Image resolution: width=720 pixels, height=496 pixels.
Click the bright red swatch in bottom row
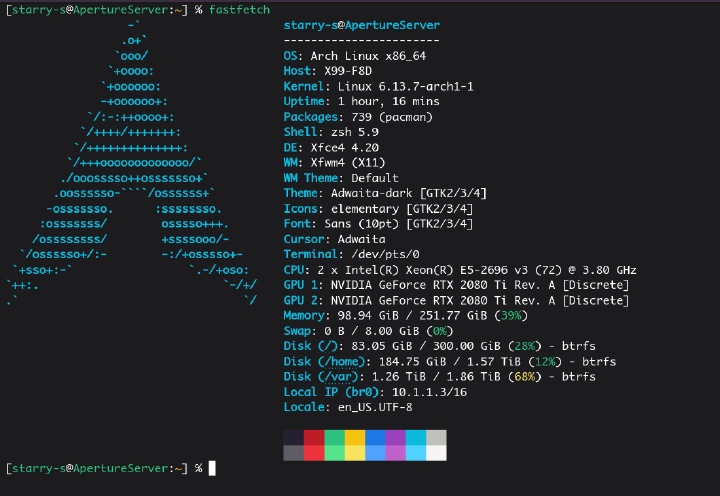(314, 453)
